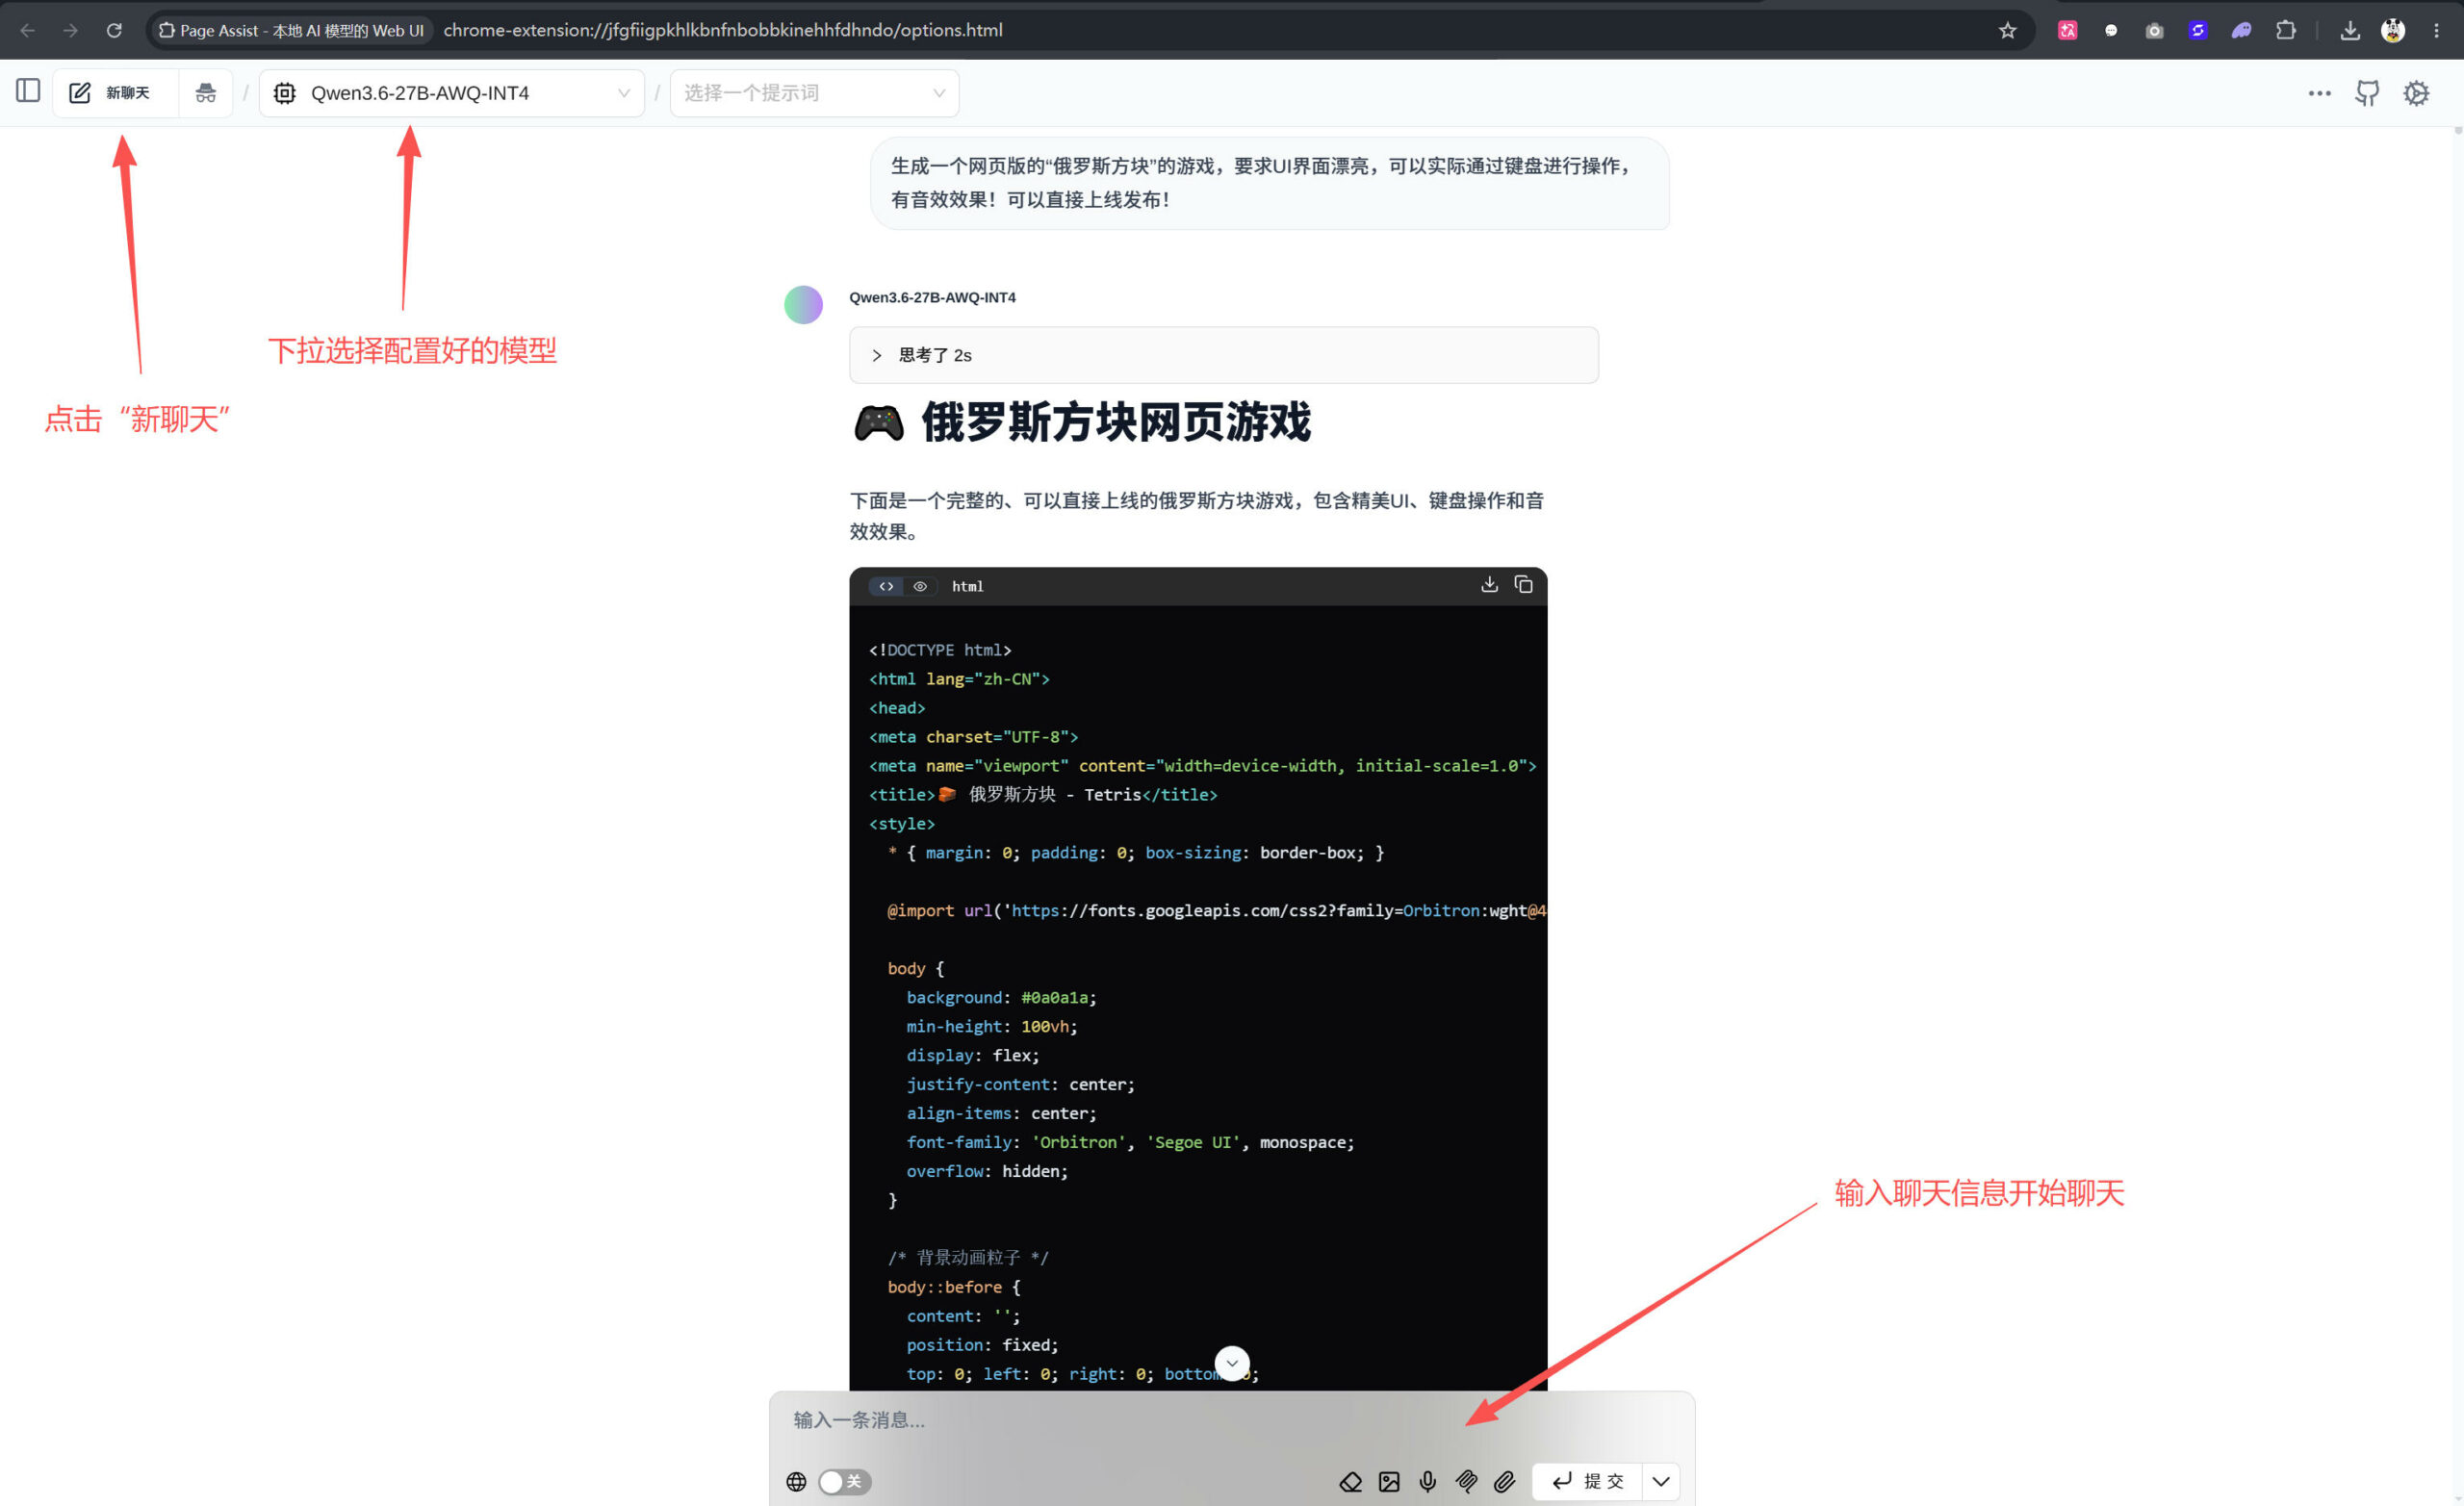Go back in browser history
2464x1506 pixels.
pyautogui.click(x=27, y=30)
